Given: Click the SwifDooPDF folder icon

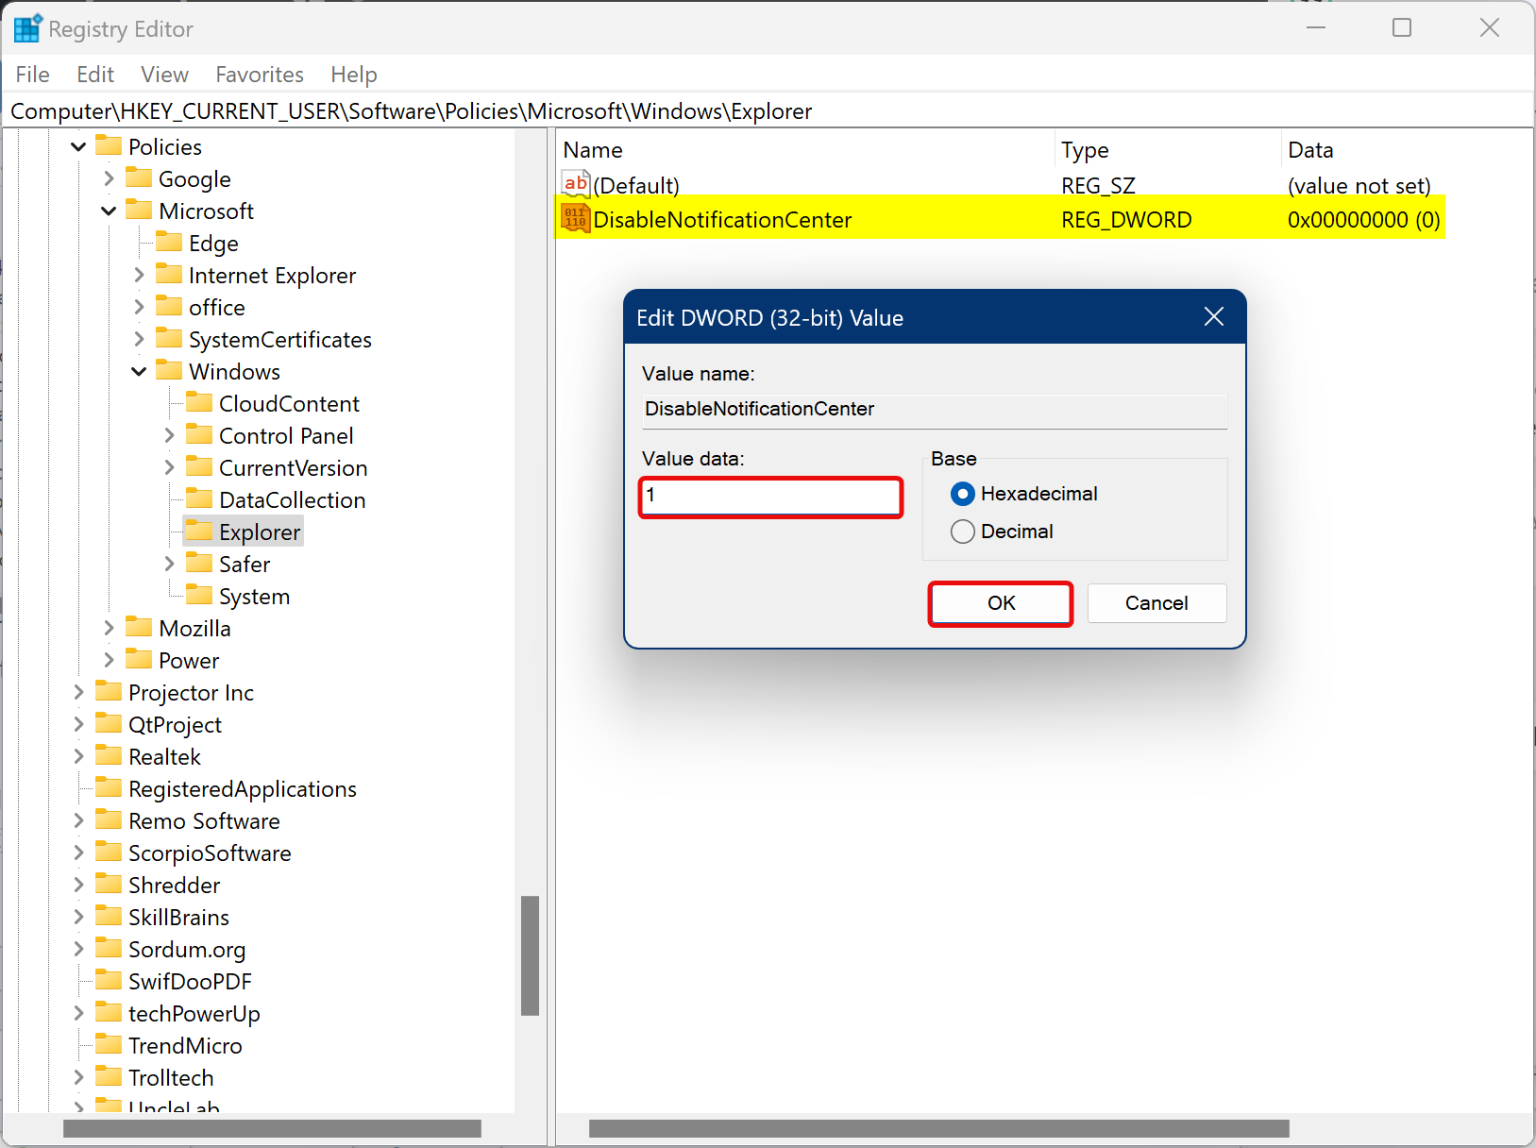Looking at the screenshot, I should click(x=108, y=980).
